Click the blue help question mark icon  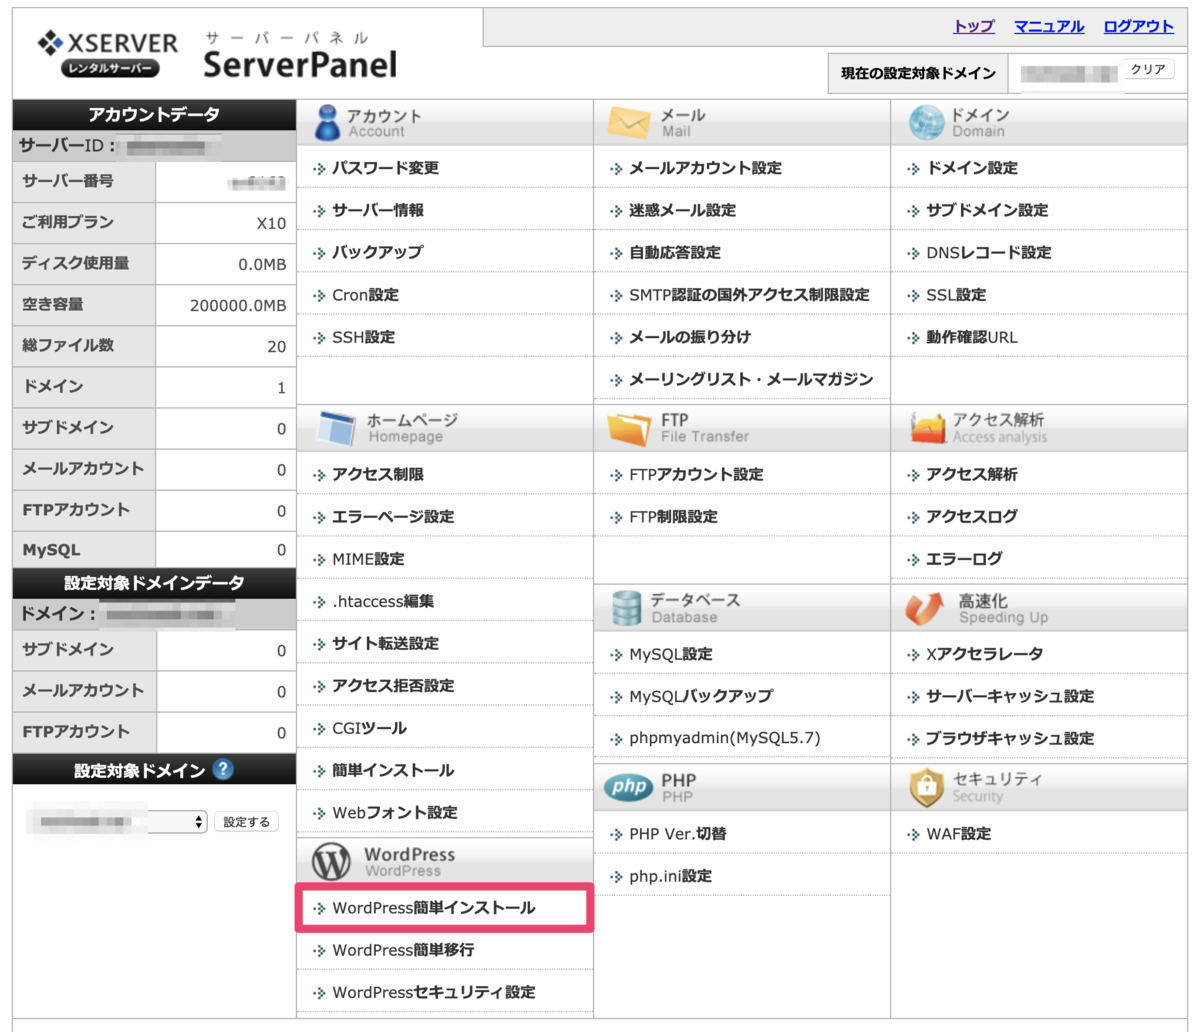[223, 769]
